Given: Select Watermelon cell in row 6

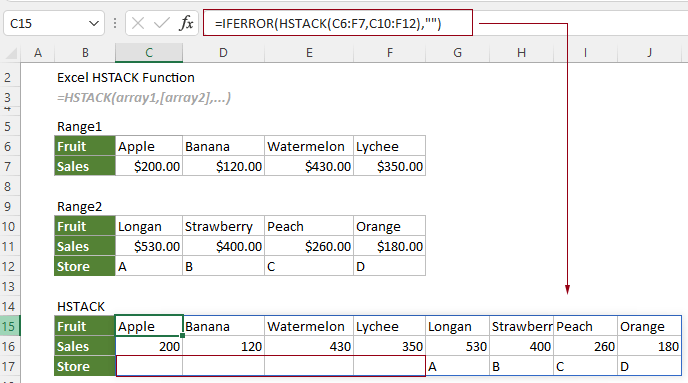Looking at the screenshot, I should [x=309, y=147].
